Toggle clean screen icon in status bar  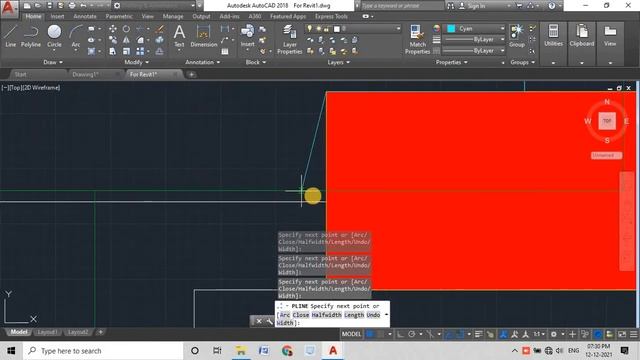coord(622,334)
